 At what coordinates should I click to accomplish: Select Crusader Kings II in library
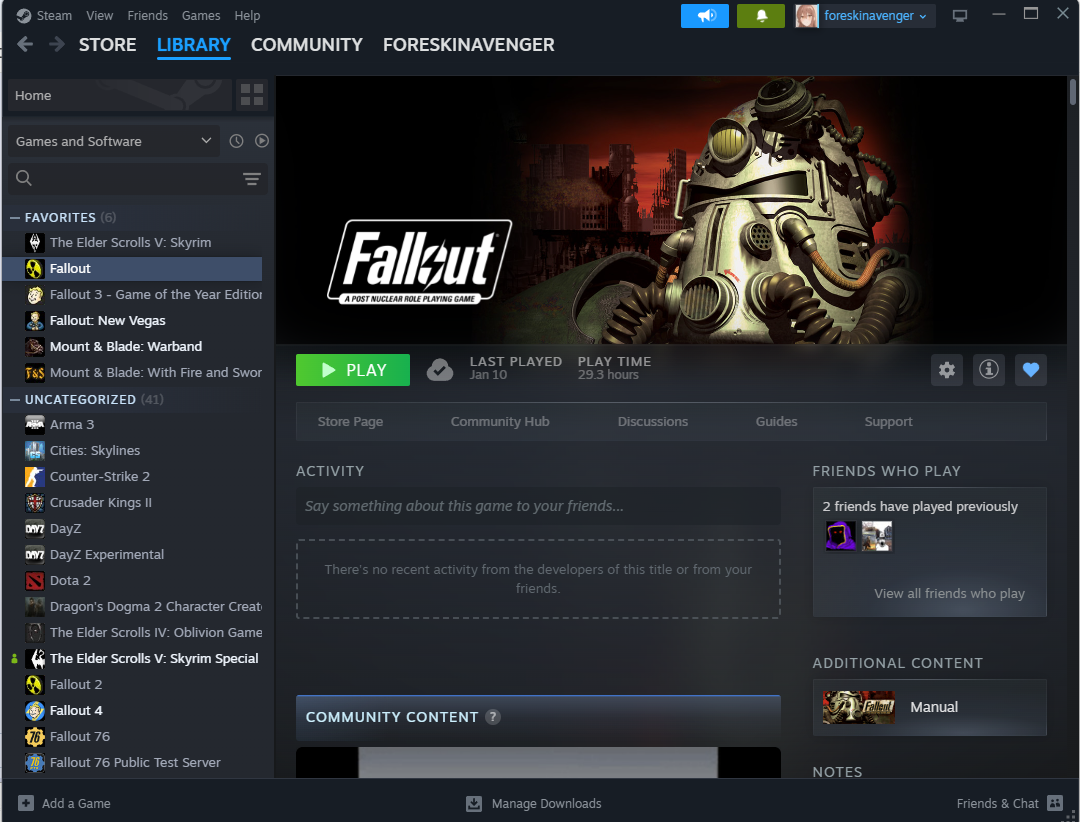pyautogui.click(x=132, y=503)
